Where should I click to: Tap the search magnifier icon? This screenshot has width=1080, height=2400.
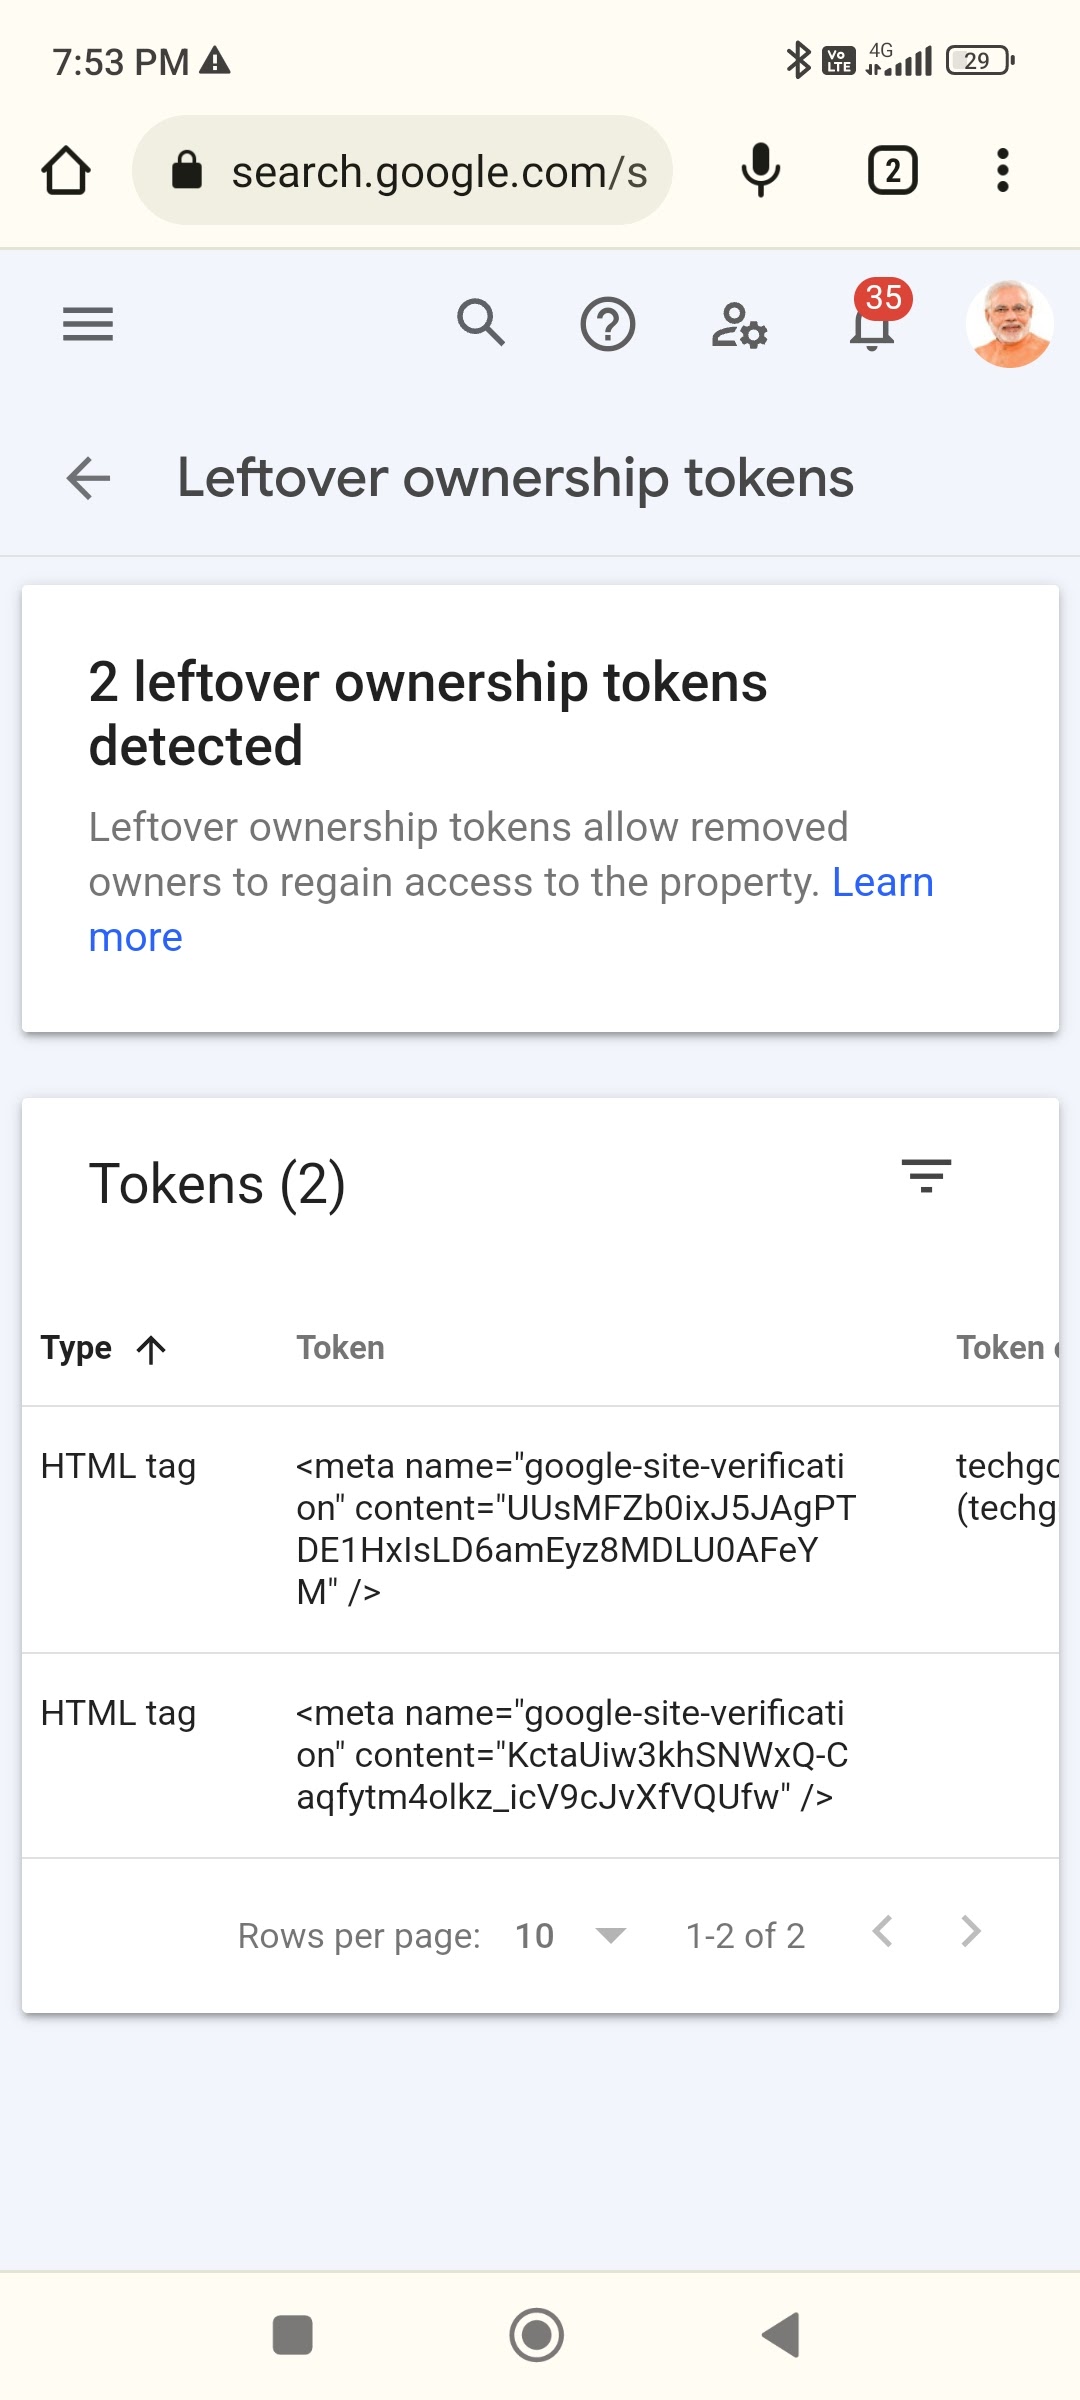pos(481,323)
